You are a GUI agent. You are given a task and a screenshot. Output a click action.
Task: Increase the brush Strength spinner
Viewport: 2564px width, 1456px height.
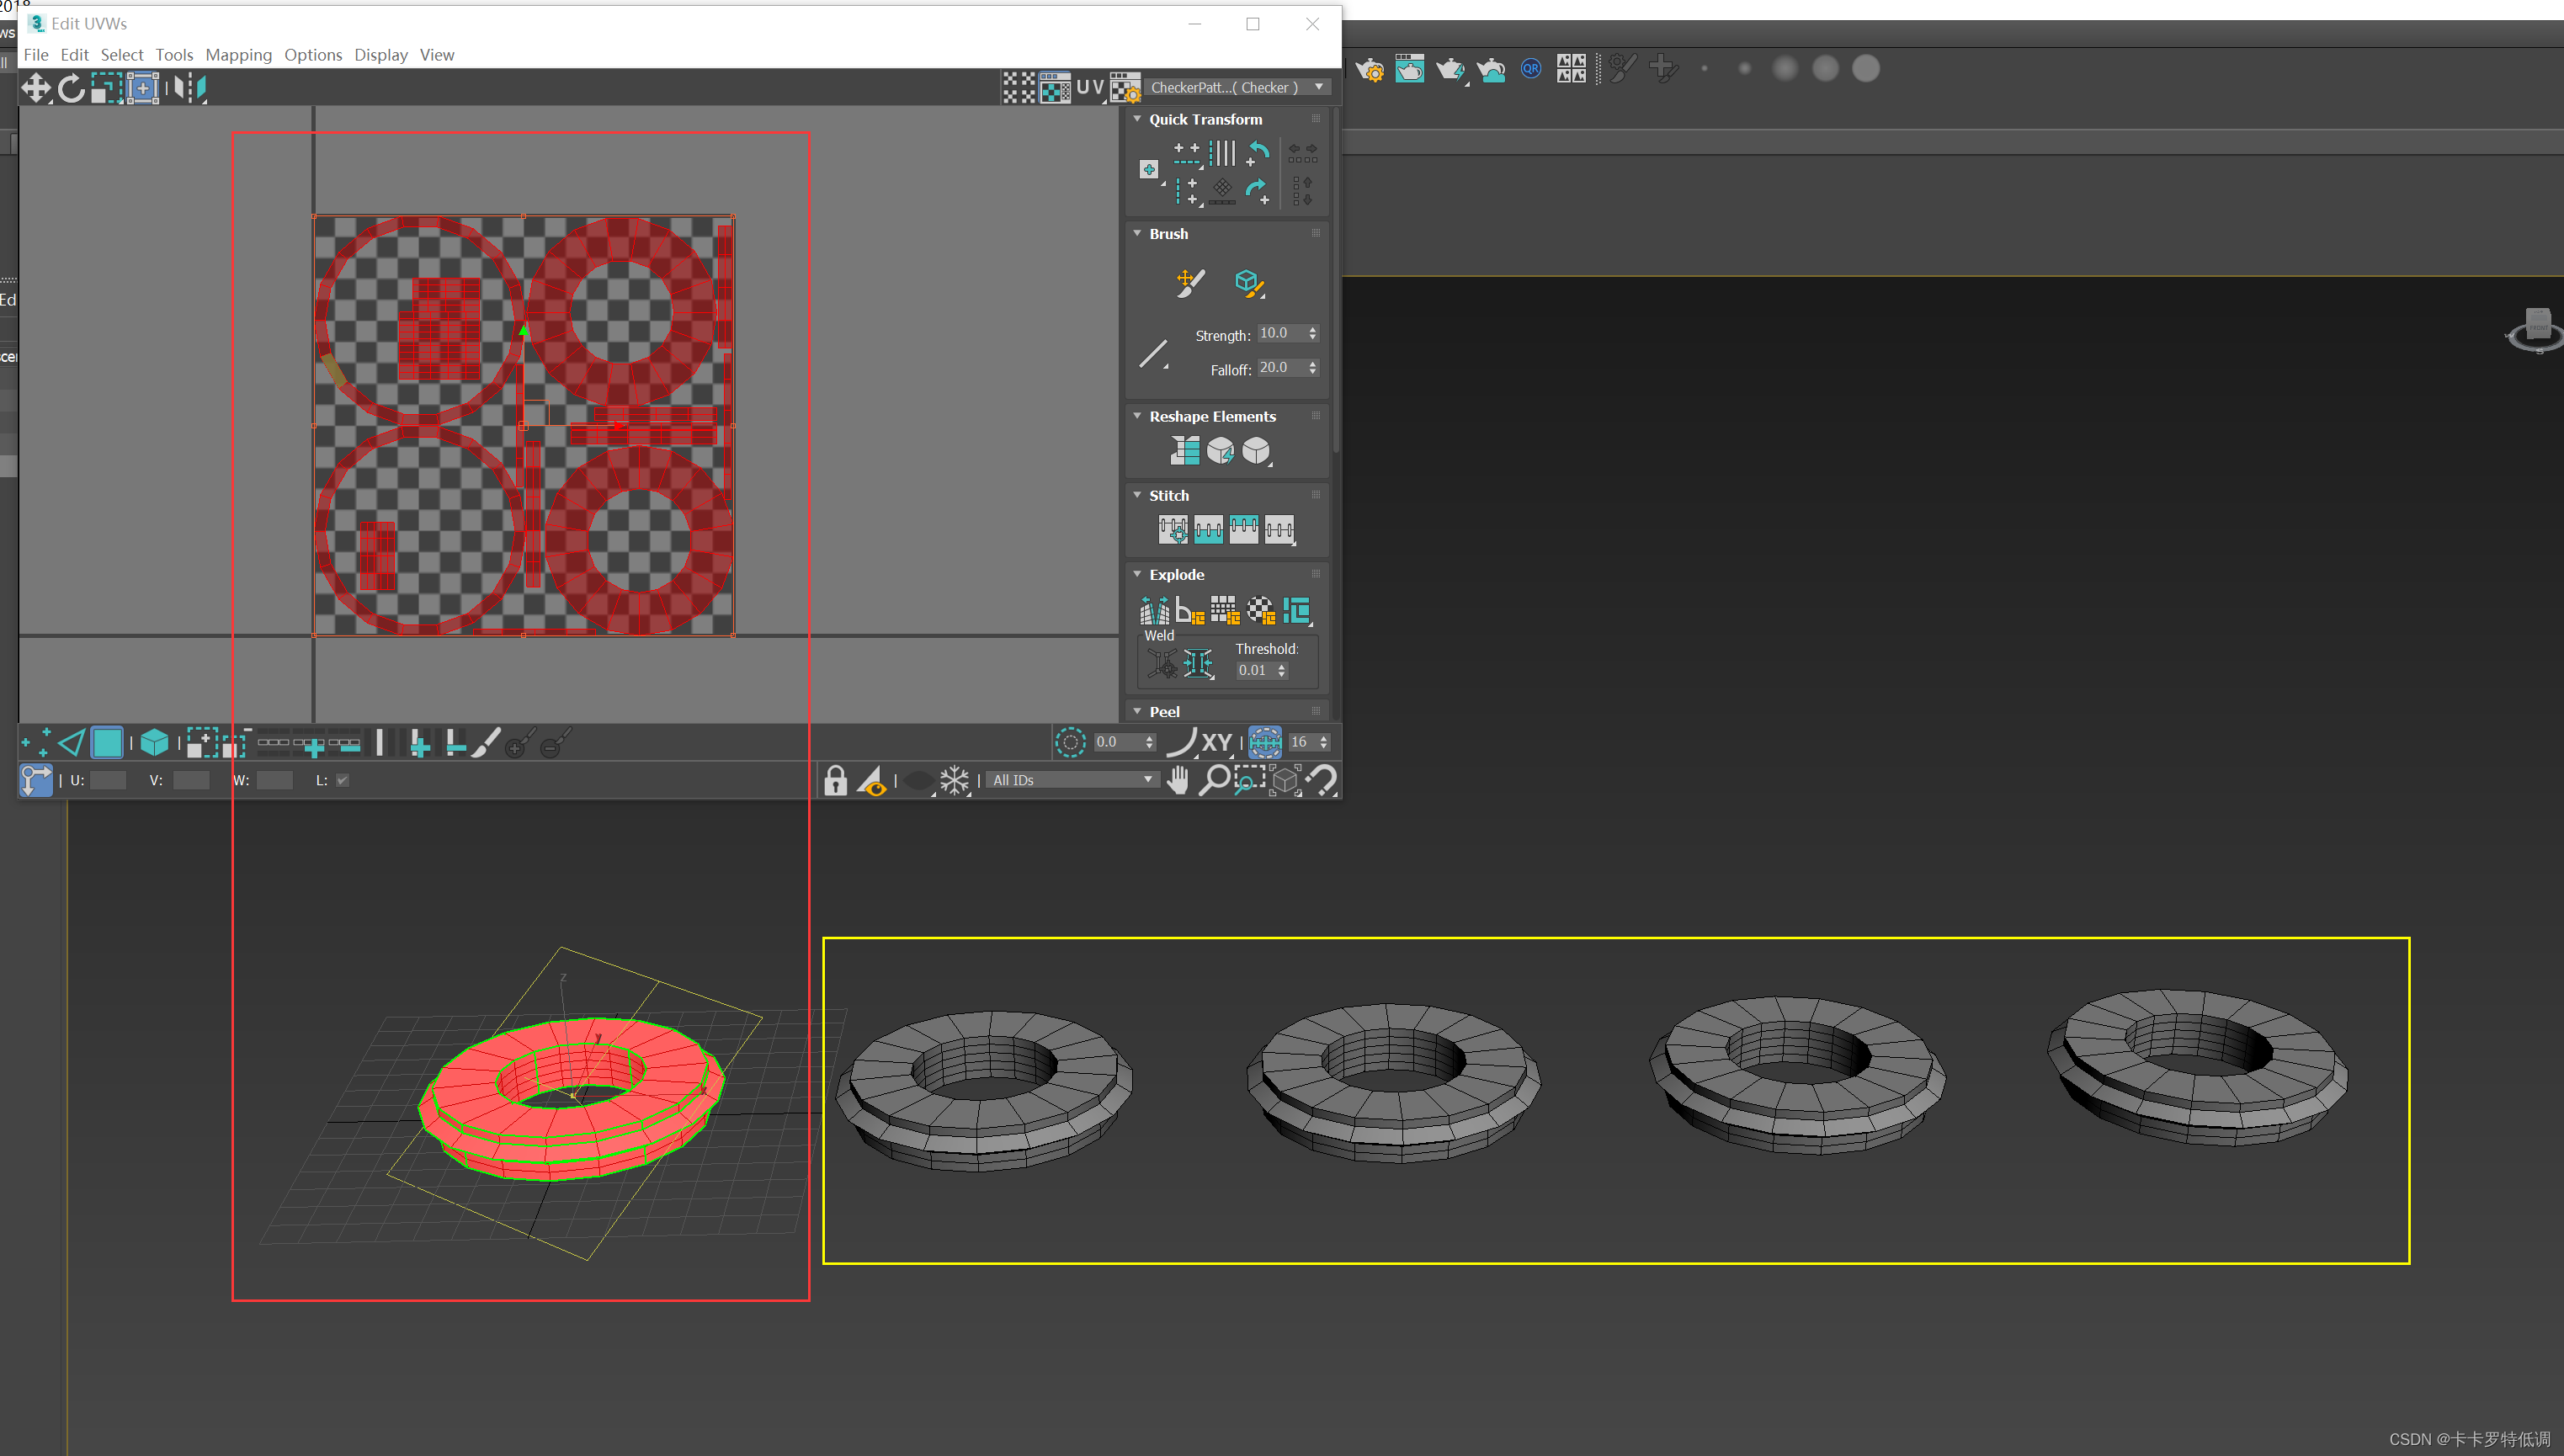[x=1313, y=329]
